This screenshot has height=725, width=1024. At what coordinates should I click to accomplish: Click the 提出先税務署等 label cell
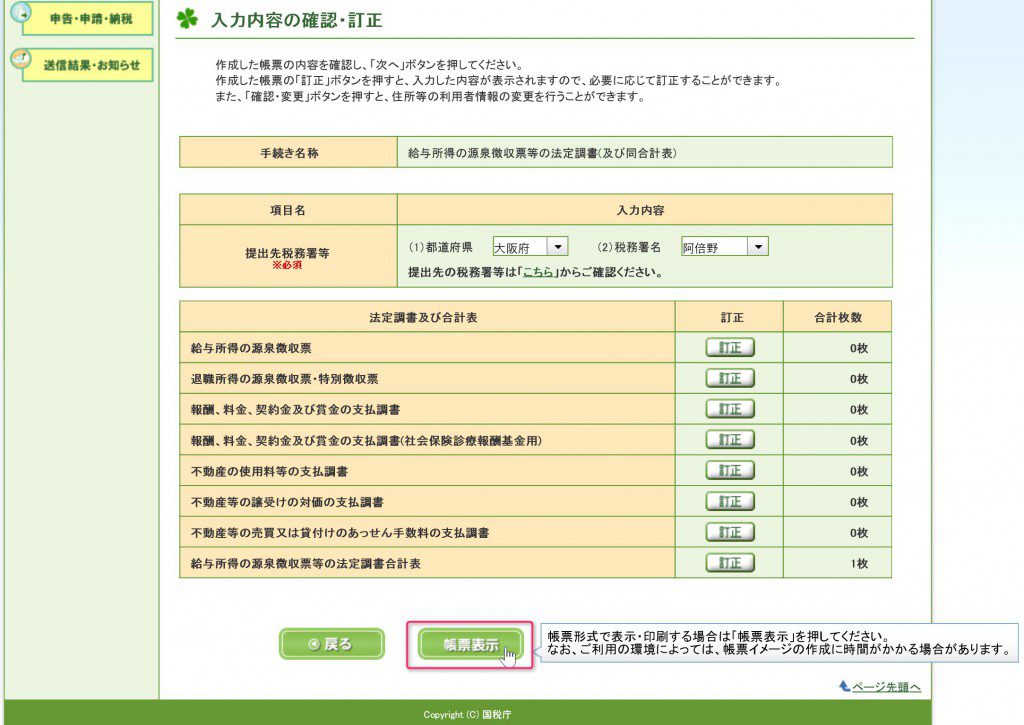coord(289,257)
